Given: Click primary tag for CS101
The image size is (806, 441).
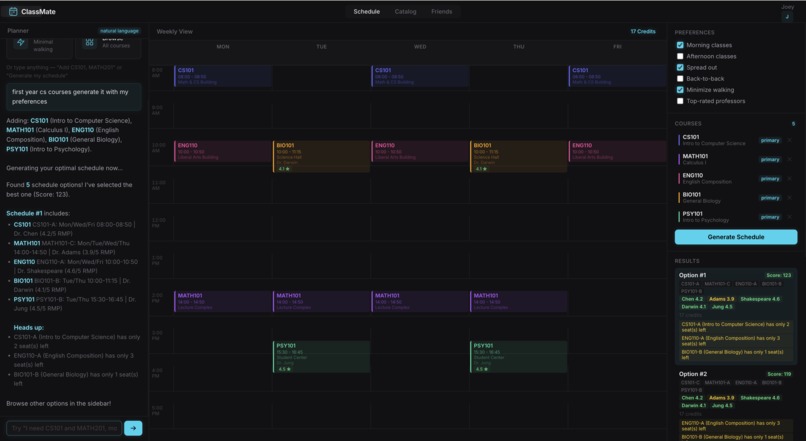Looking at the screenshot, I should 770,140.
